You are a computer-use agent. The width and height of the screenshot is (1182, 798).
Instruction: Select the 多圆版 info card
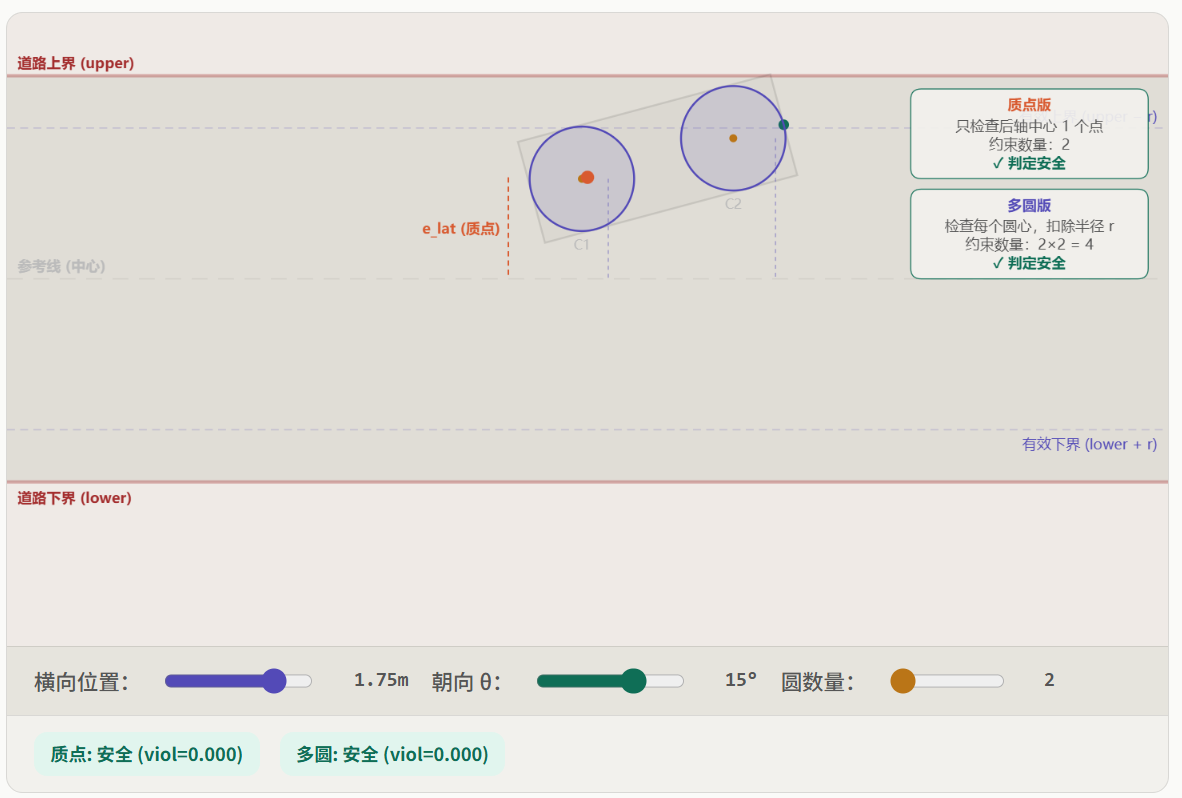(1028, 234)
